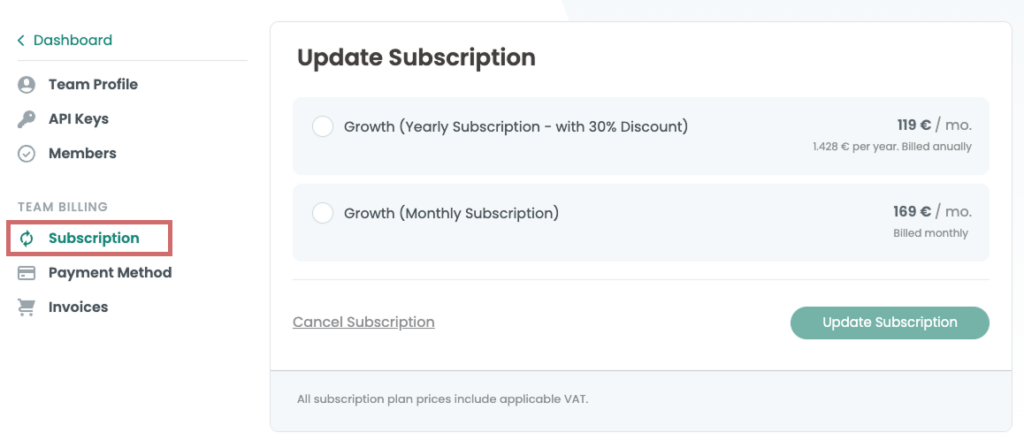1024x448 pixels.
Task: Click the Cancel Subscription link
Action: (364, 322)
